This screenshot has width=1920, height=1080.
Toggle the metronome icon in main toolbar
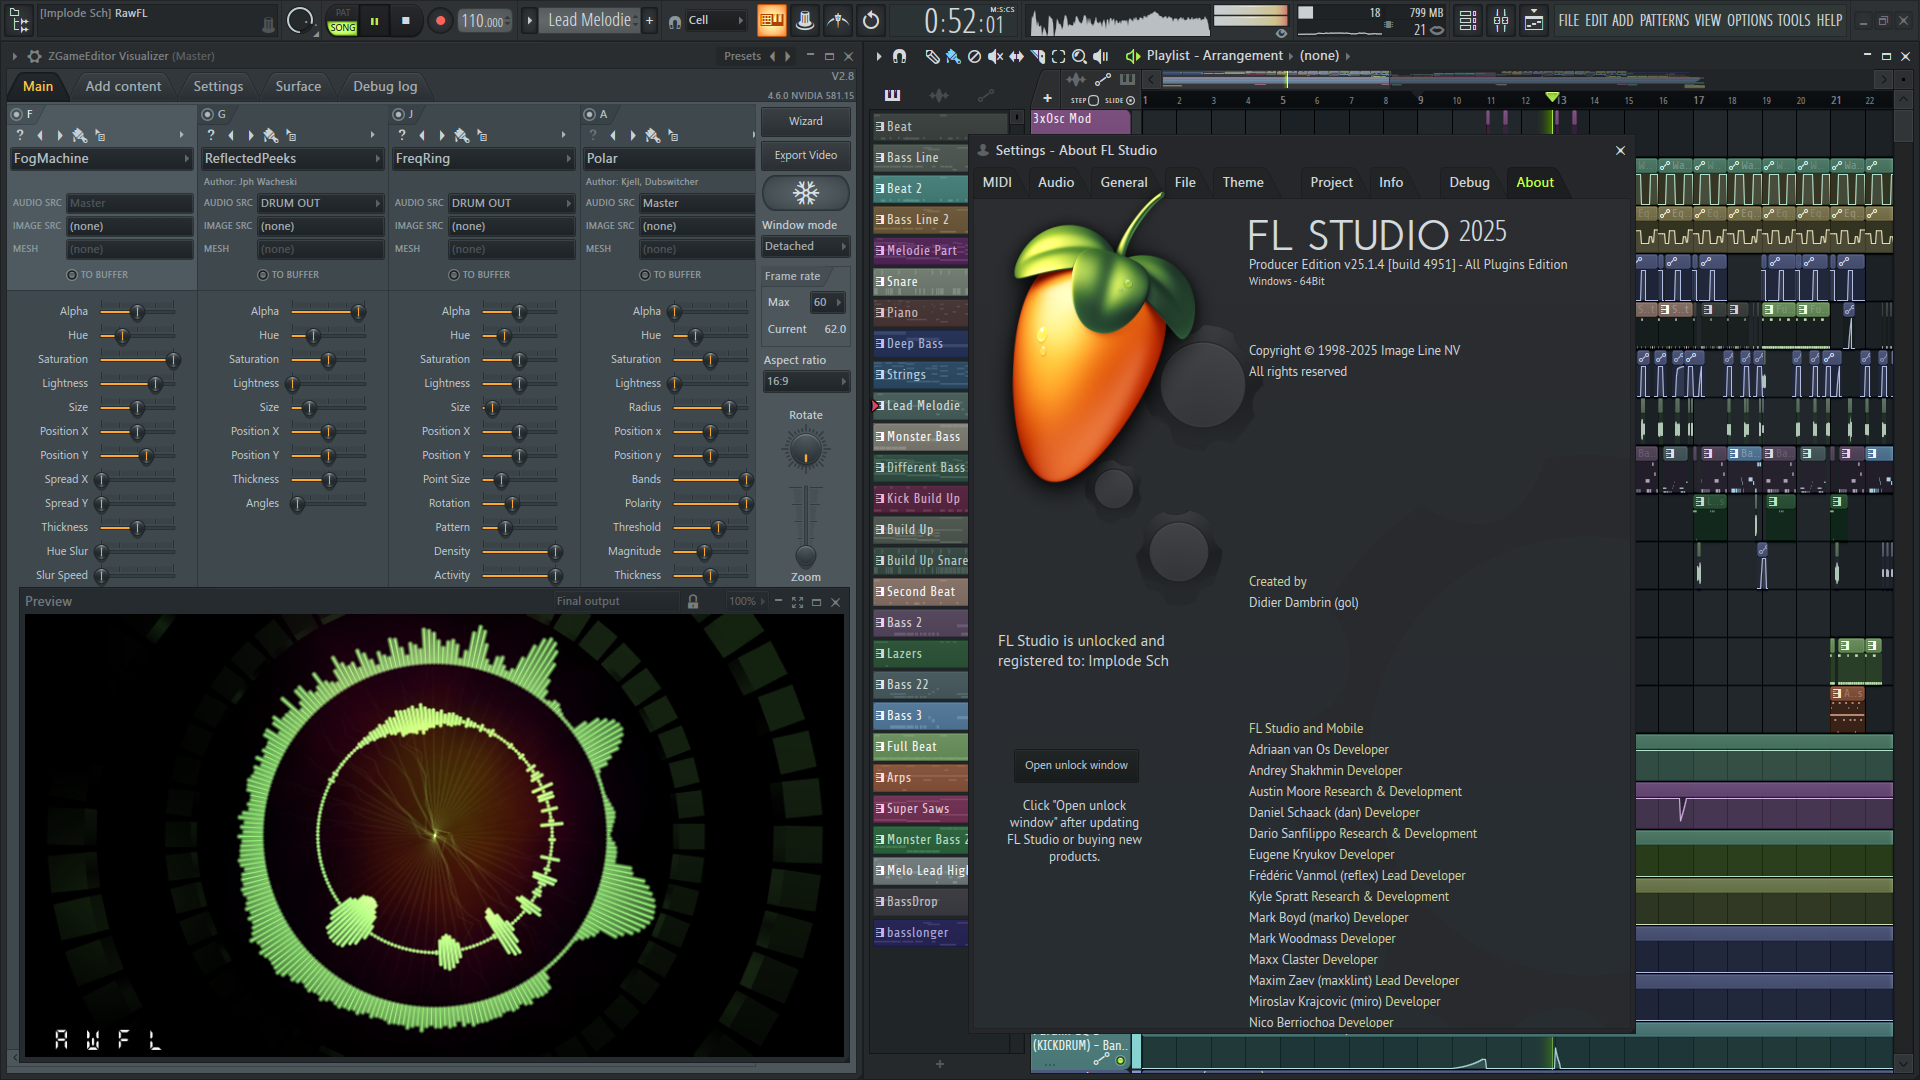coord(838,20)
